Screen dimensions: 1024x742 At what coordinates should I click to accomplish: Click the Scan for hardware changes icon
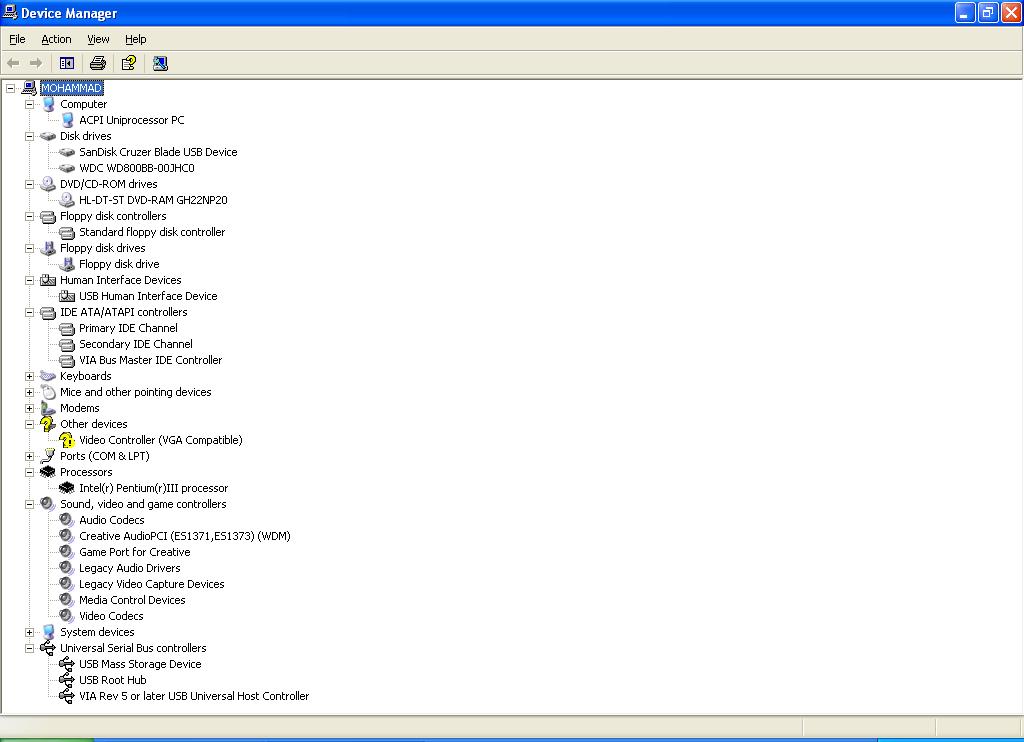point(160,63)
